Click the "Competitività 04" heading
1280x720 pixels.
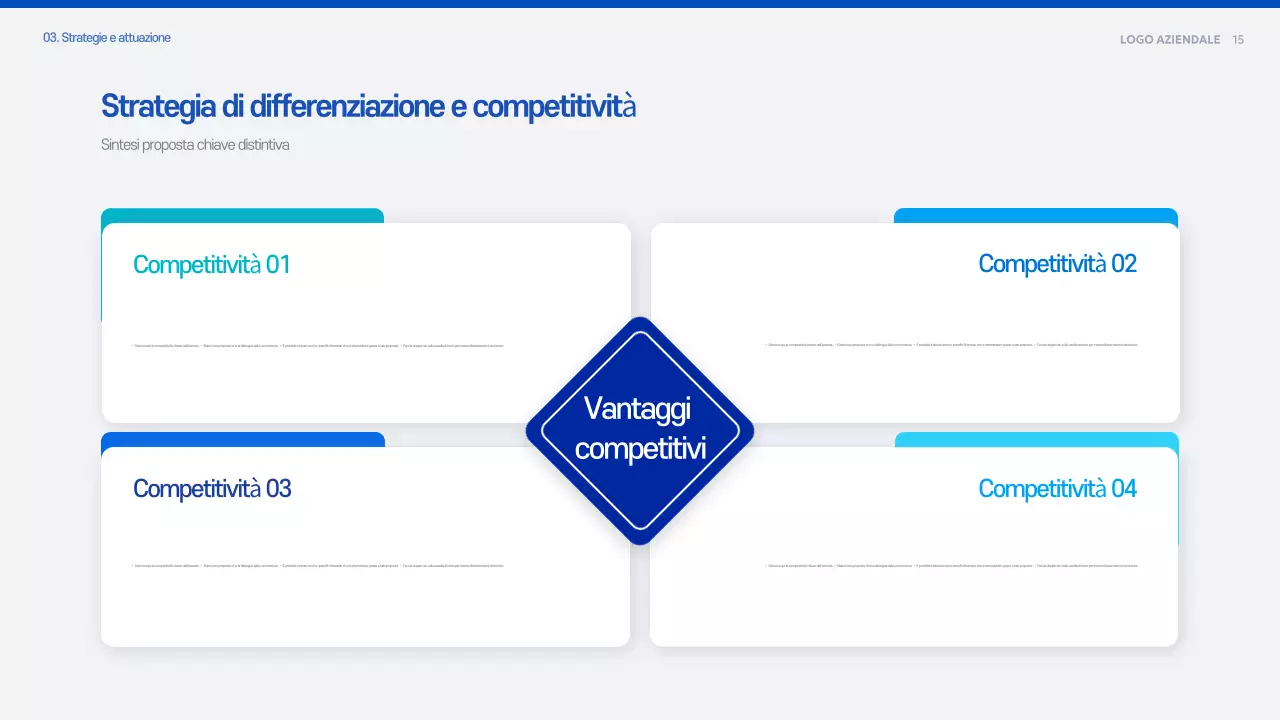1057,489
